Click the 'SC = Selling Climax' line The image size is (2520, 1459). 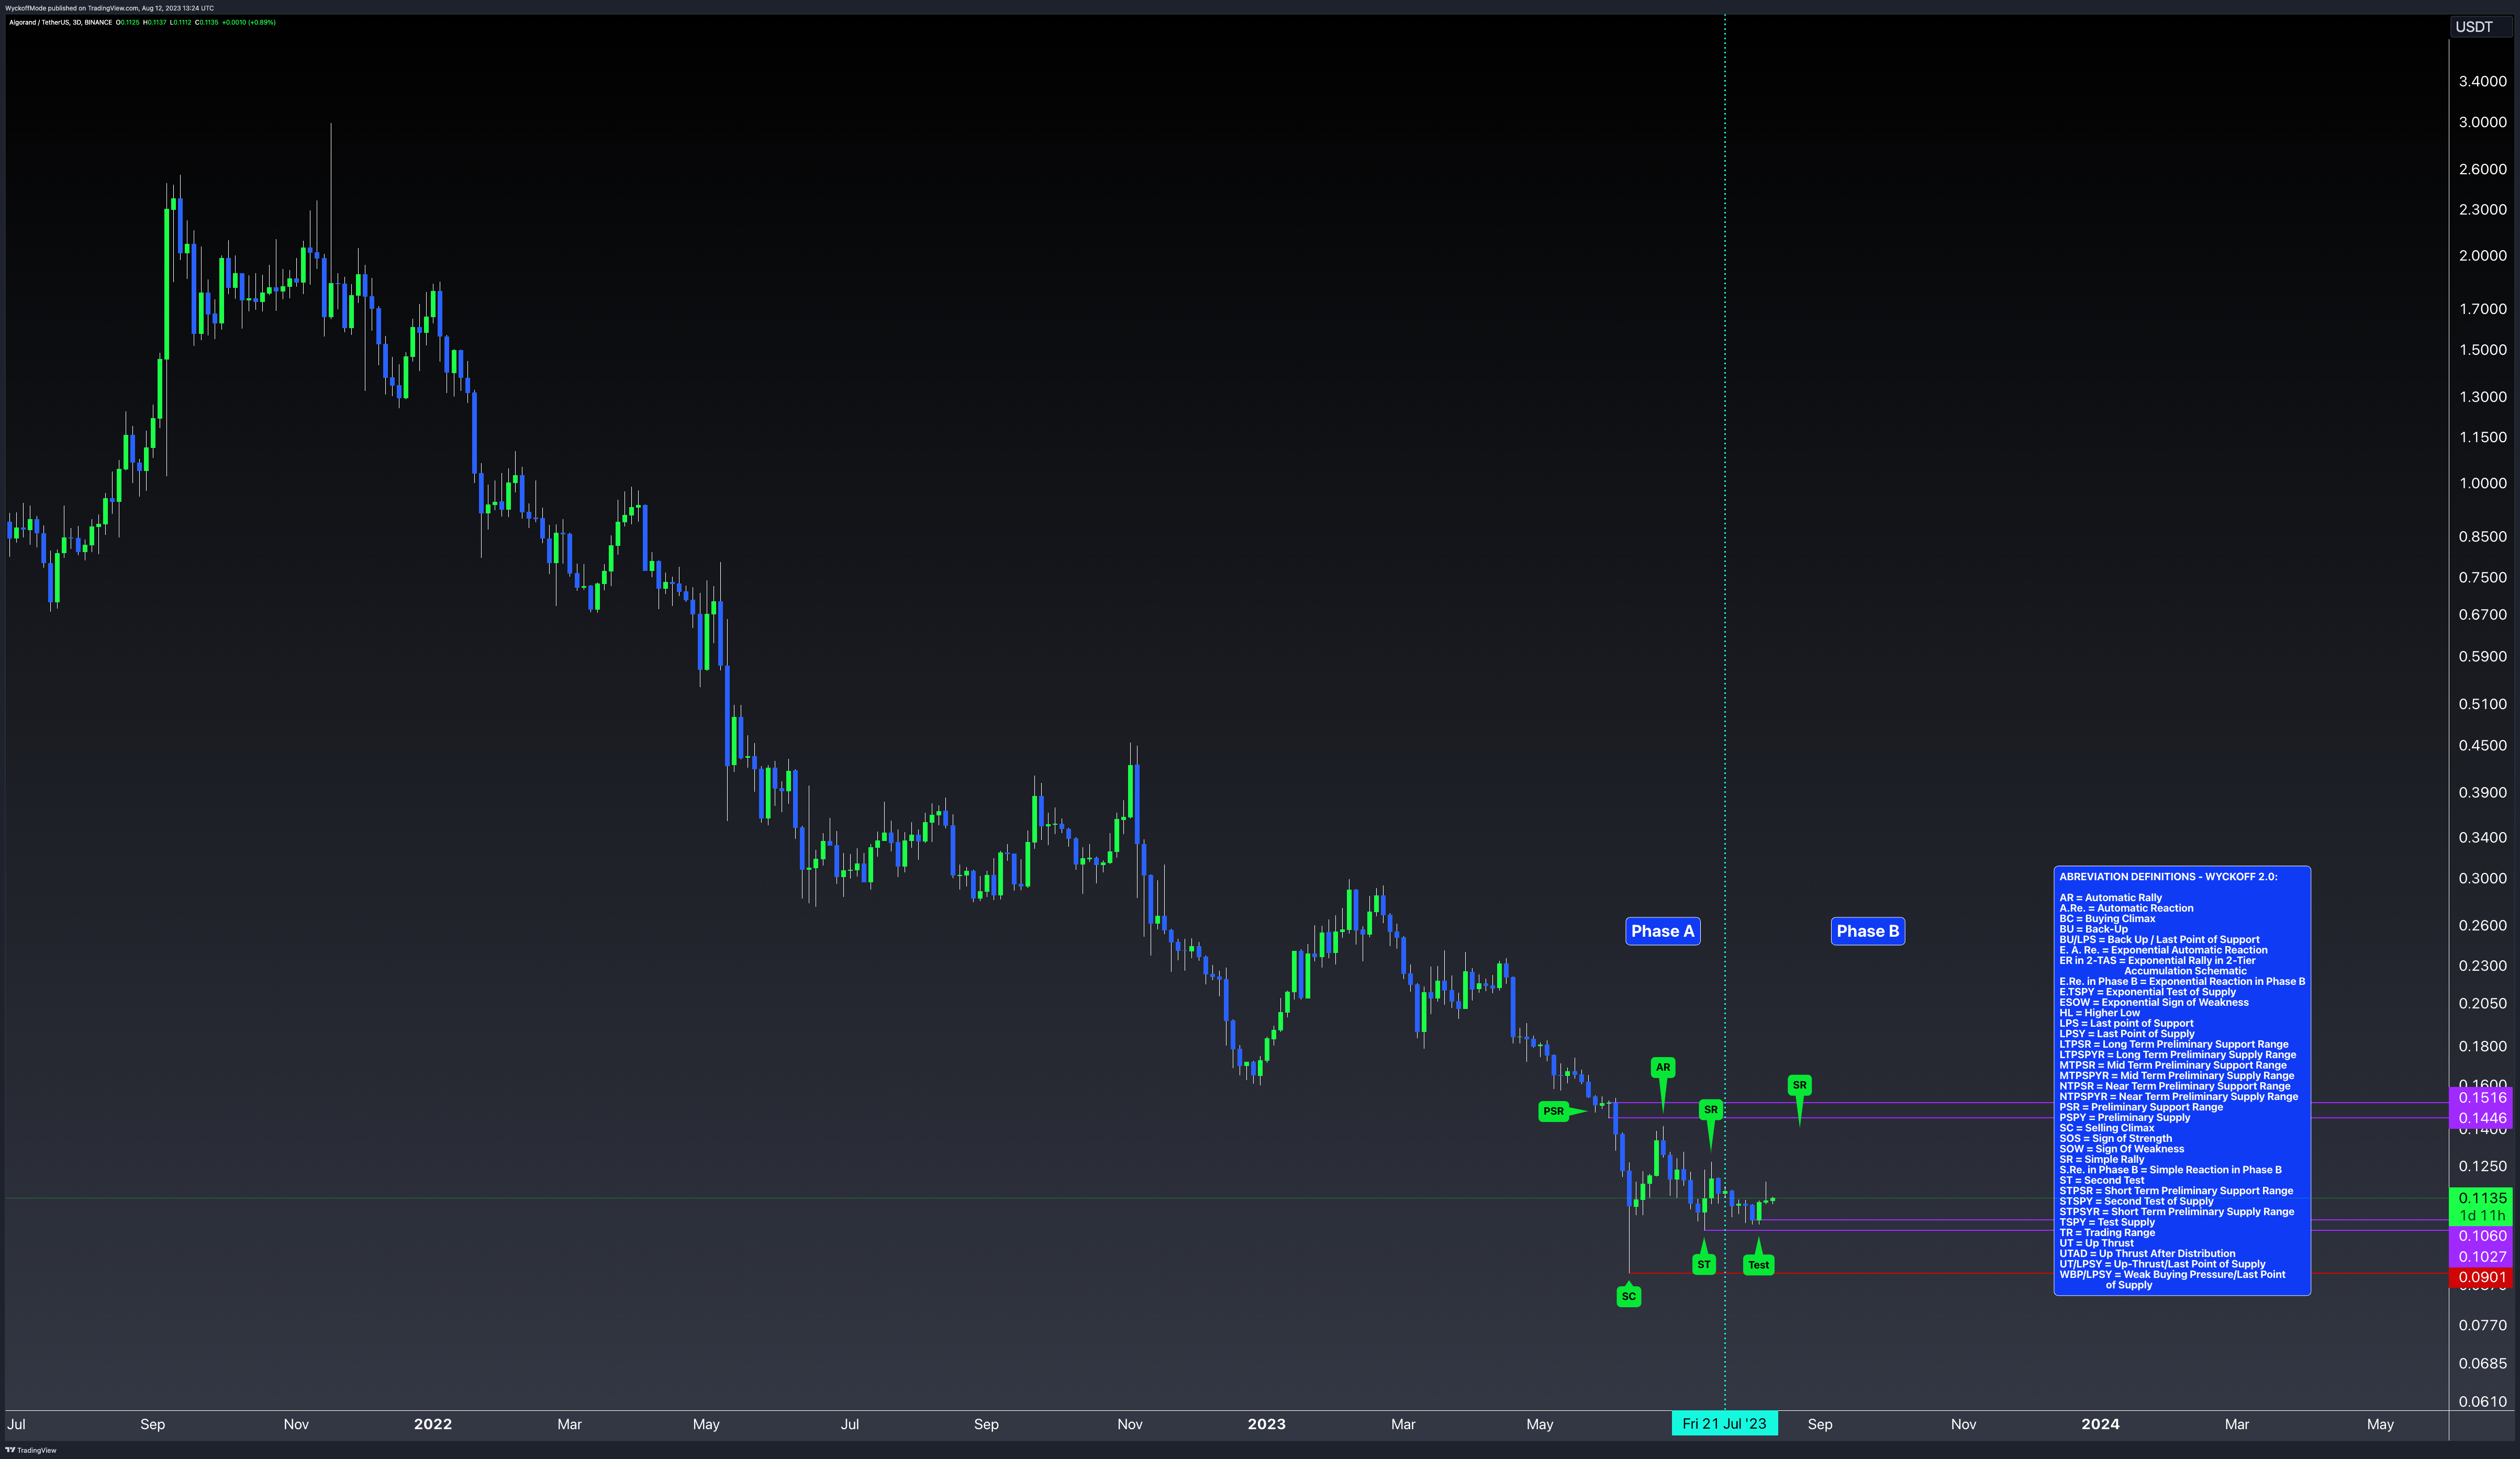(x=2107, y=1128)
